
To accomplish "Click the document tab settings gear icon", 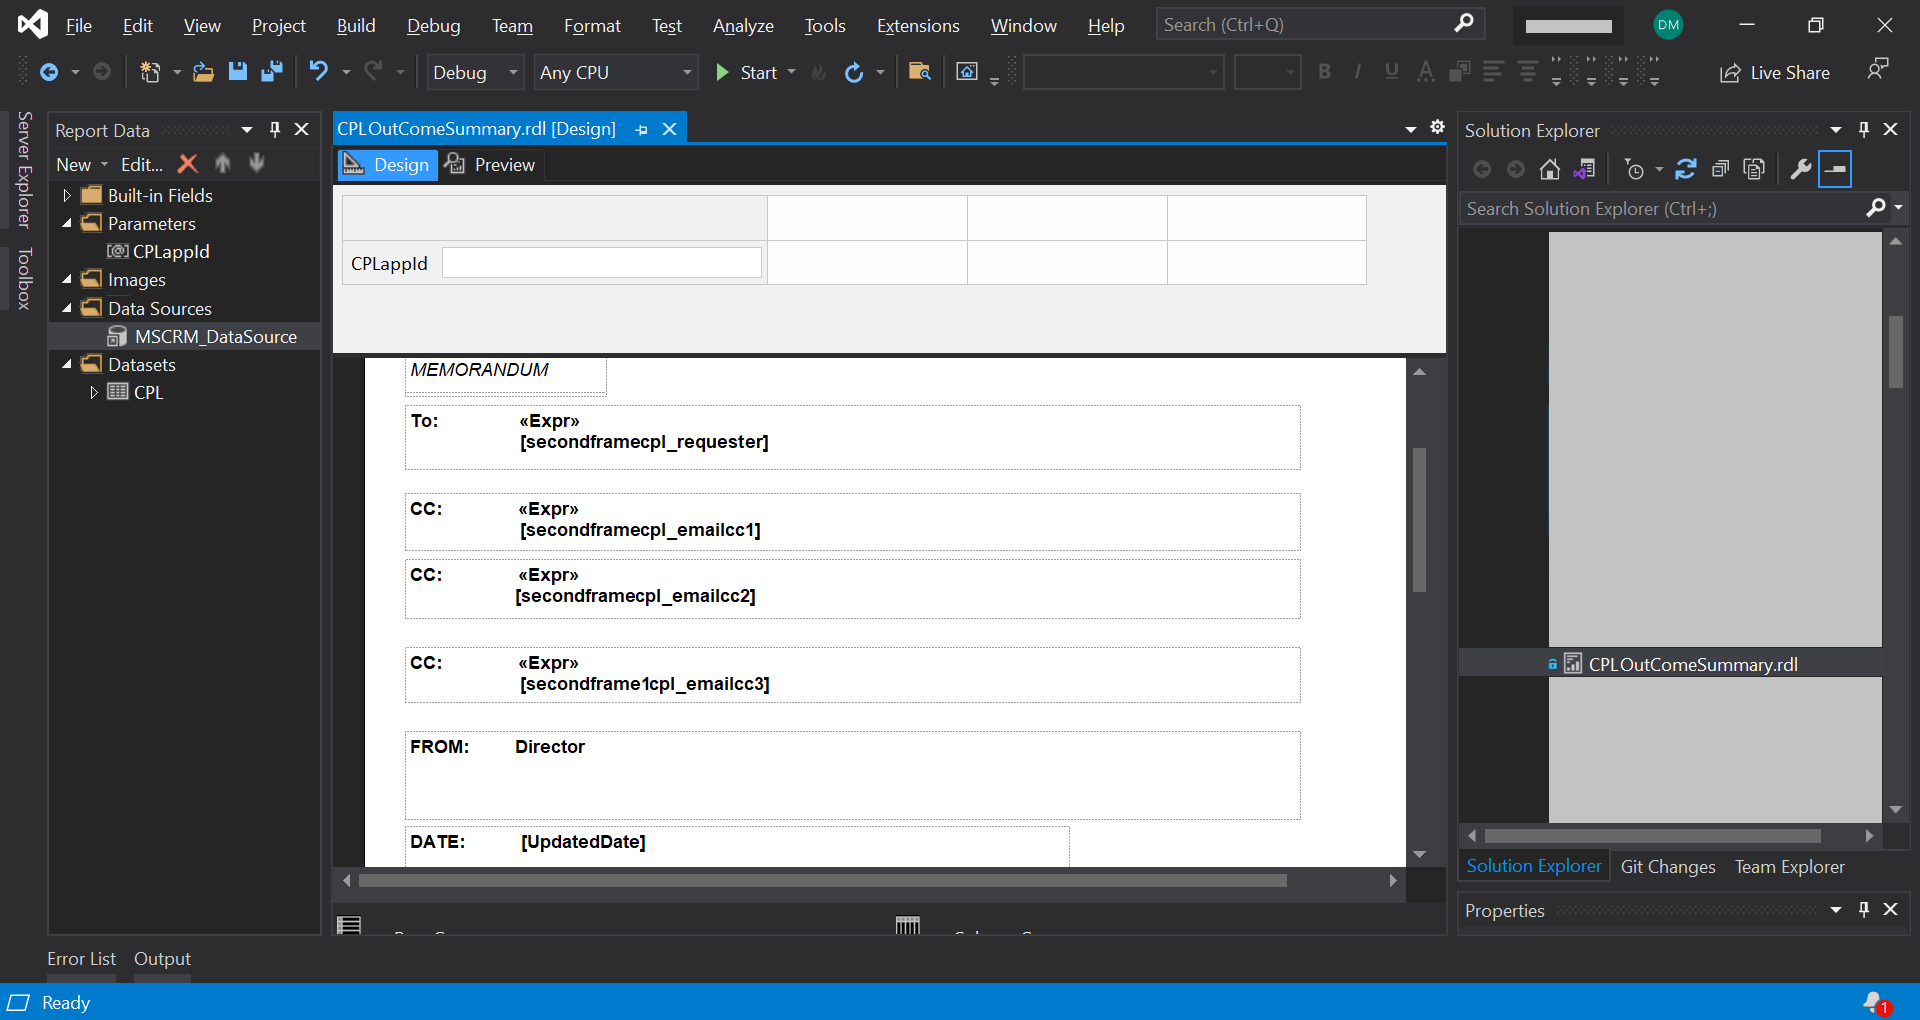I will (x=1437, y=127).
